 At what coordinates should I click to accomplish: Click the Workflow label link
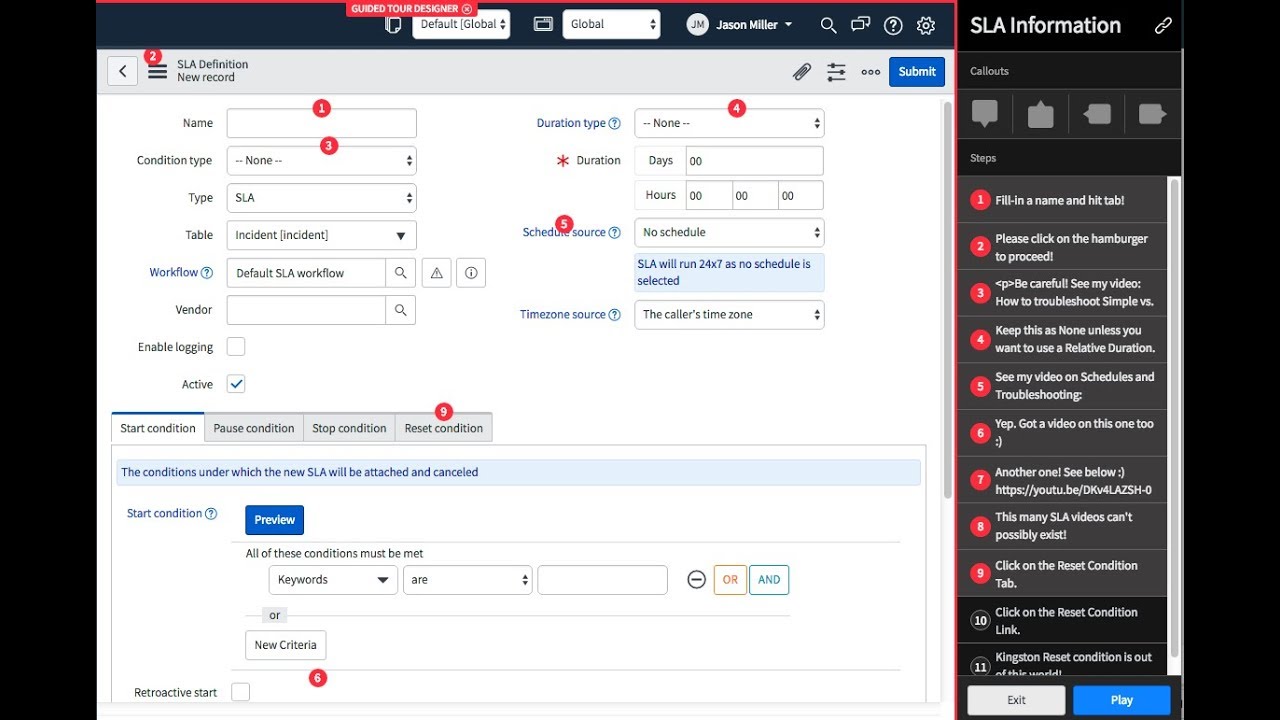coord(174,272)
